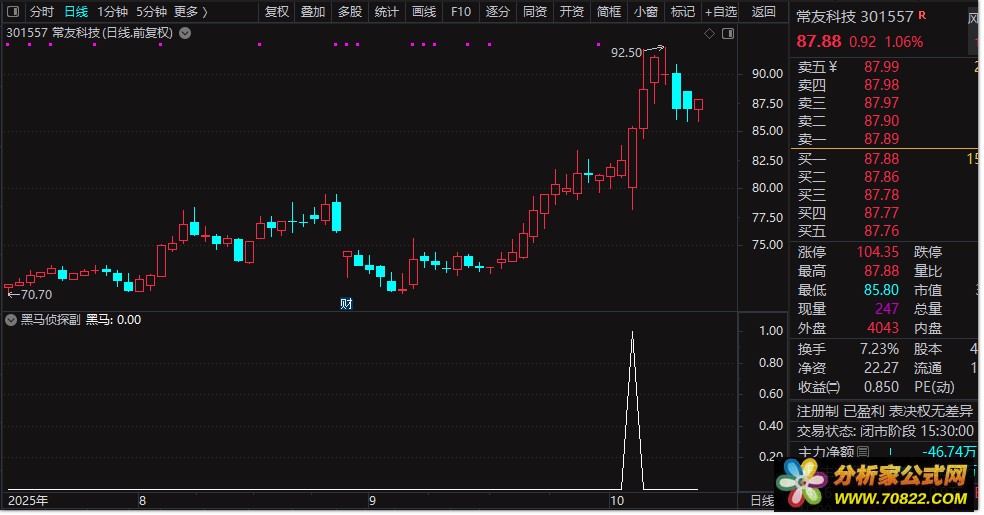The image size is (984, 515).
Task: Select the 买三 bid price 87.78
Action: tap(881, 195)
